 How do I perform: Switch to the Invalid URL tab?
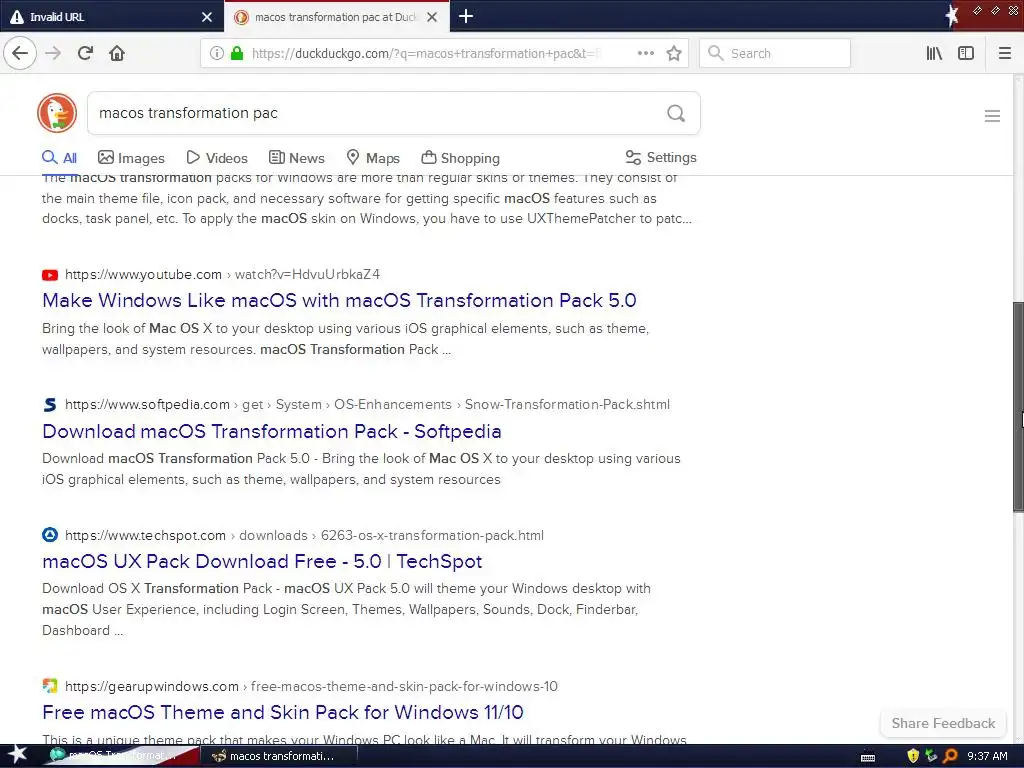pyautogui.click(x=104, y=16)
